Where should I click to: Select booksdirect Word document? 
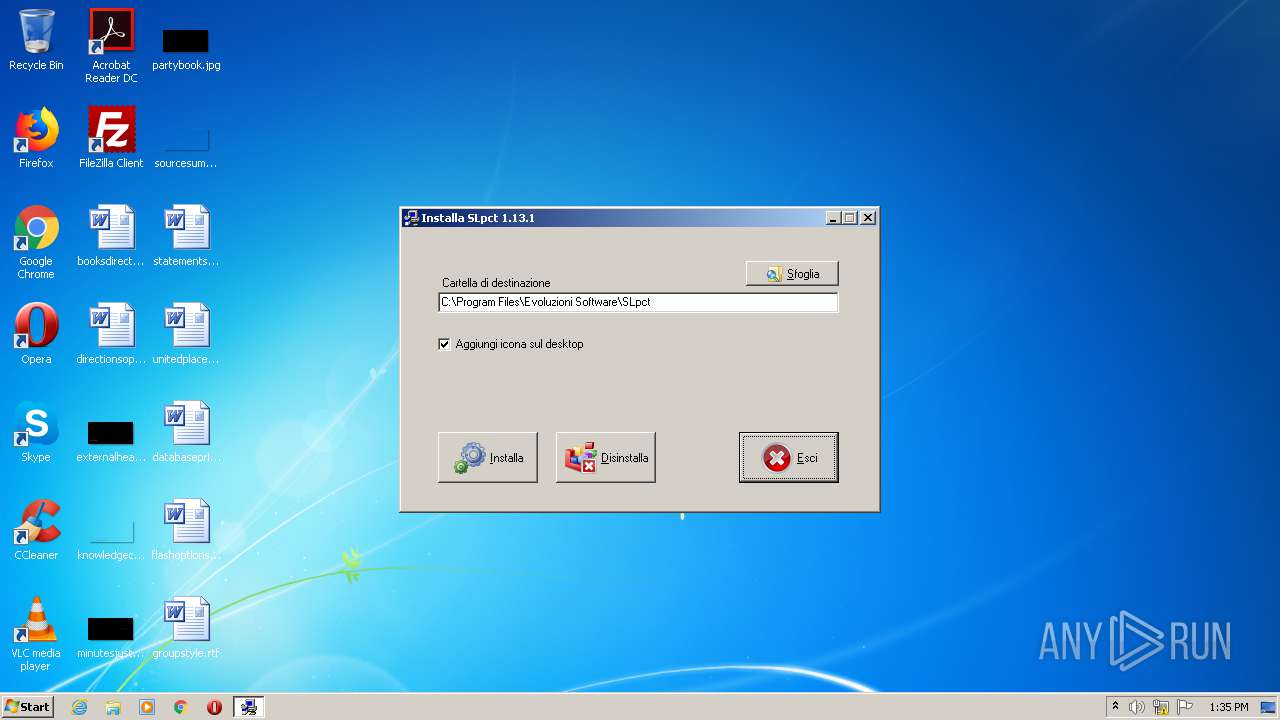coord(111,236)
